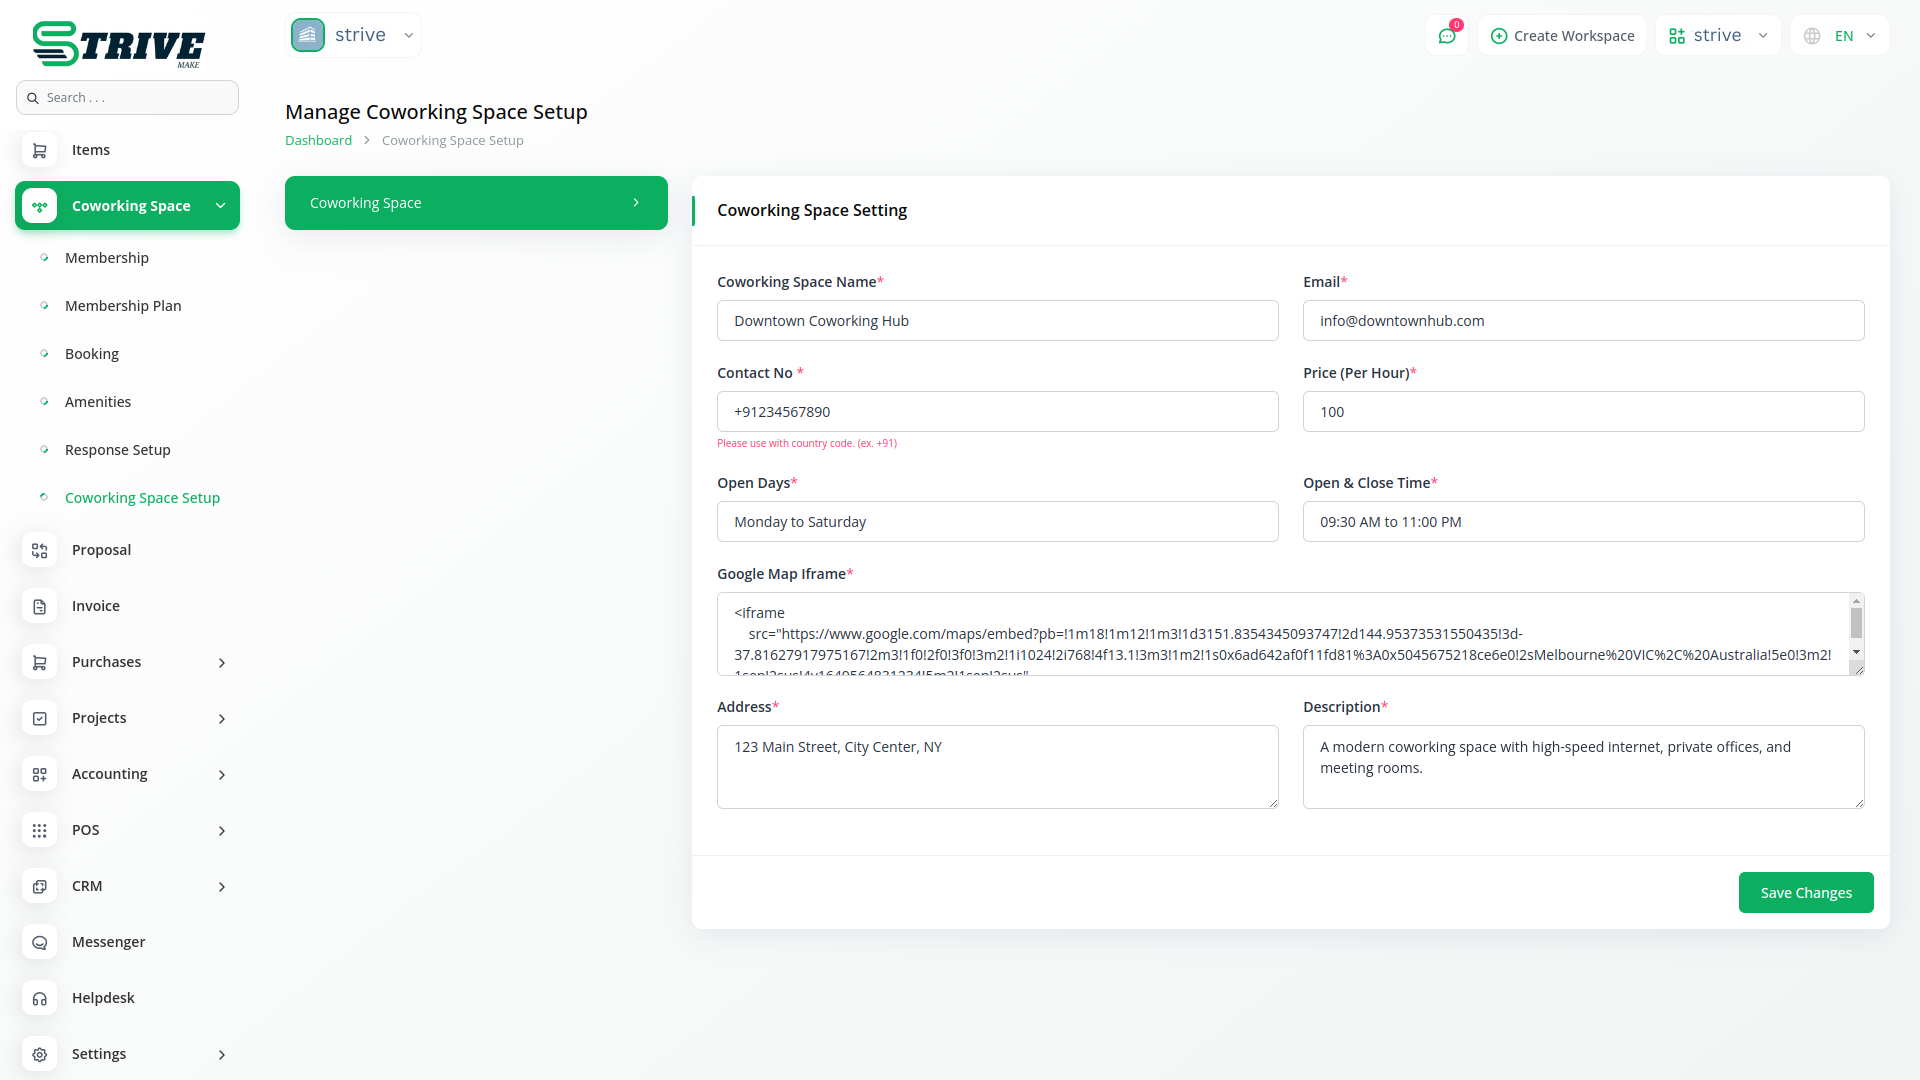
Task: Click the Messenger chat bubble icon
Action: (40, 942)
